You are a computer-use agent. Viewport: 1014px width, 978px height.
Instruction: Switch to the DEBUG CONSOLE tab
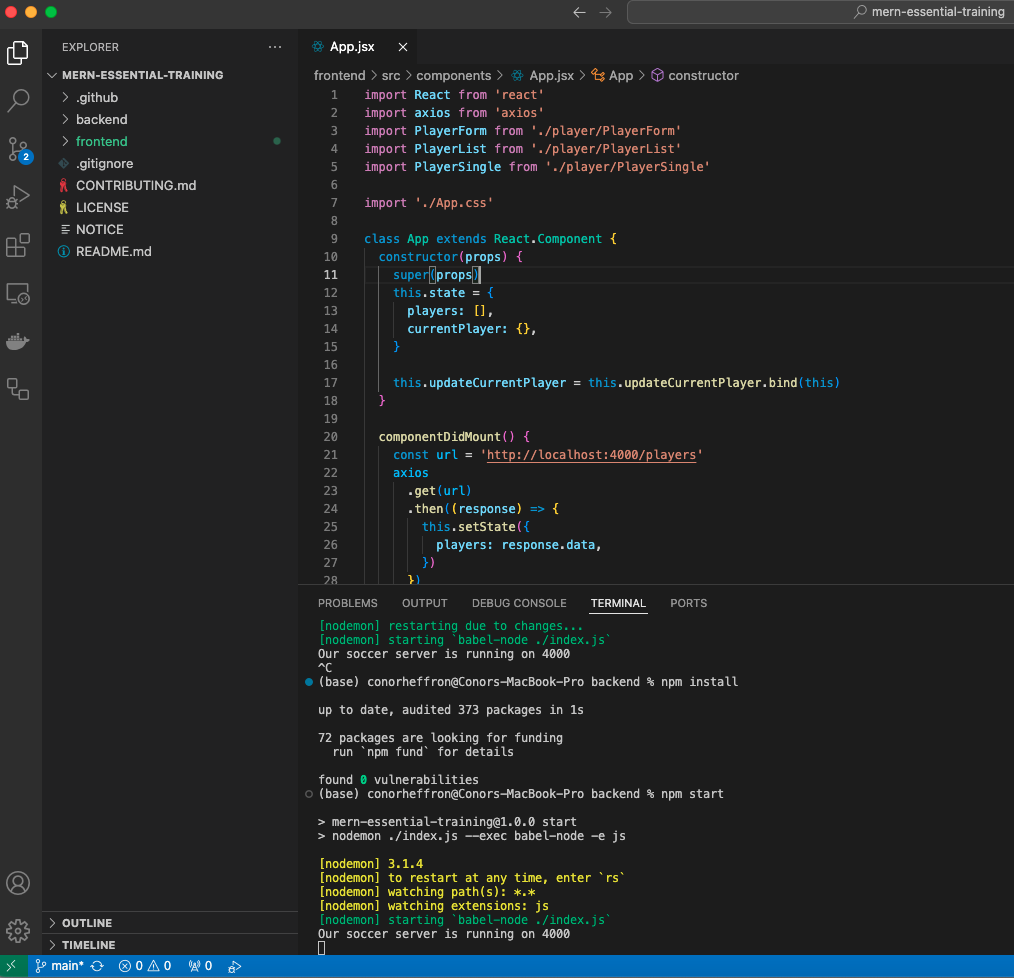pyautogui.click(x=519, y=603)
